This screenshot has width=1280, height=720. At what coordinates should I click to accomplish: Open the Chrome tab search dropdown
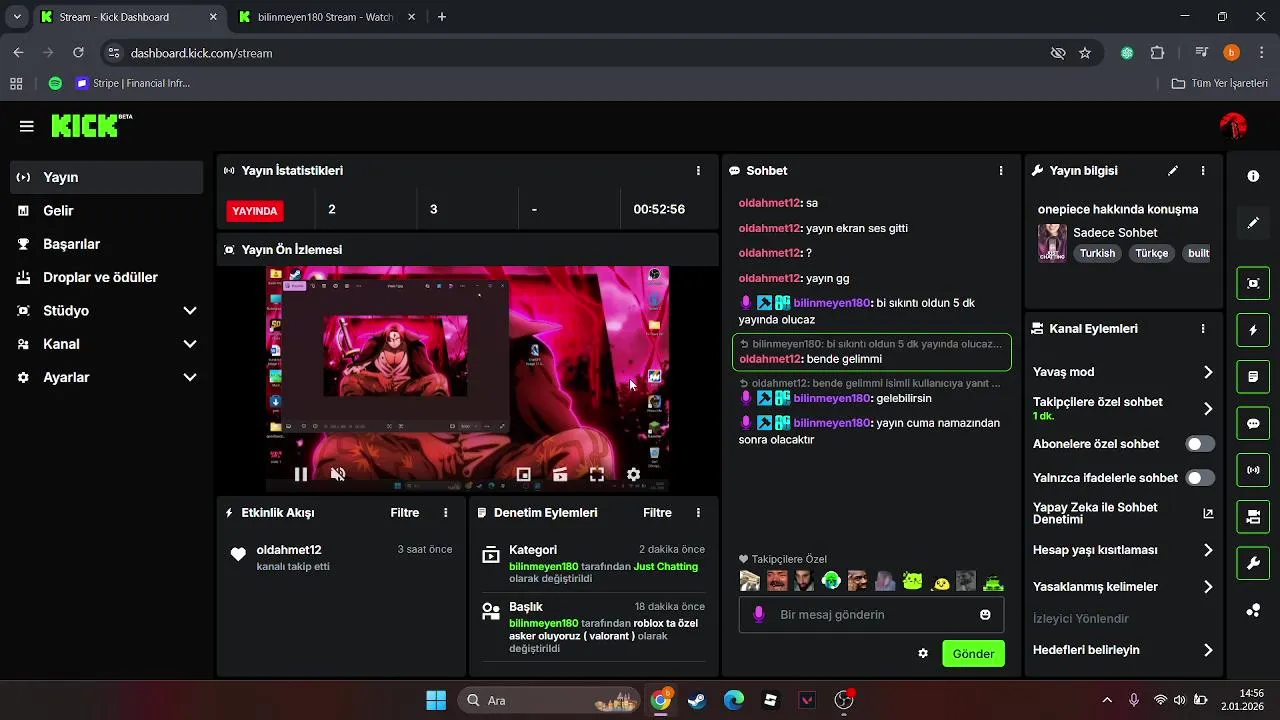(x=17, y=17)
